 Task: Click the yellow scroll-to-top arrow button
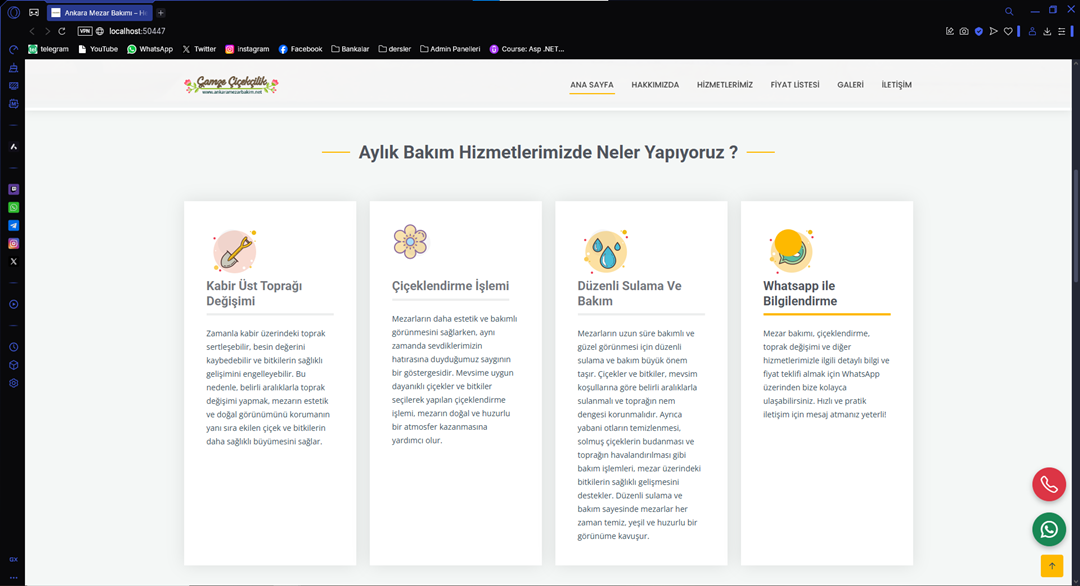tap(1051, 565)
